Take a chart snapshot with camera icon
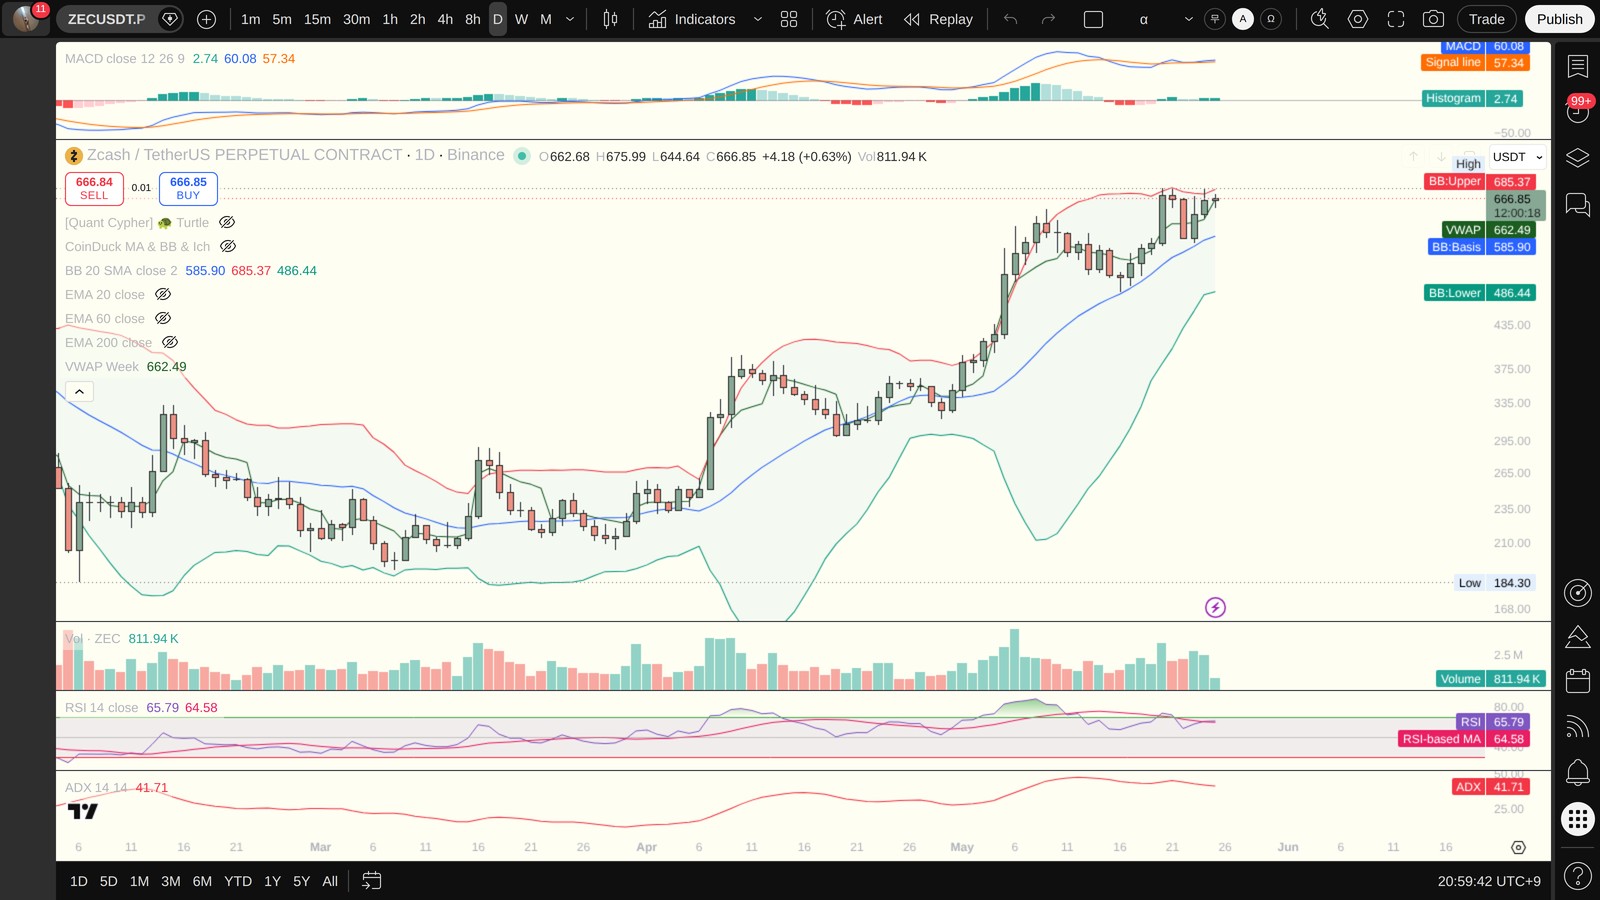 click(x=1433, y=19)
